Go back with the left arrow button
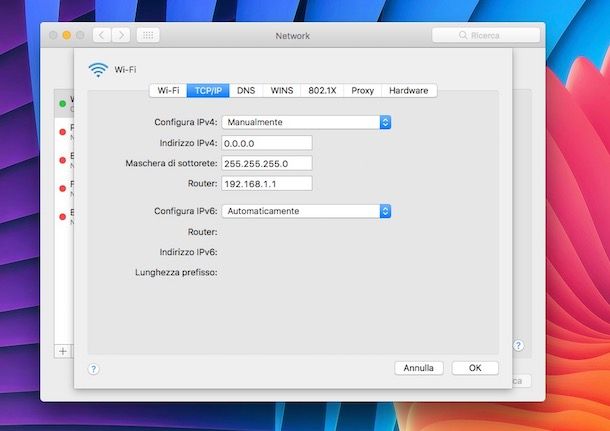This screenshot has height=431, width=610. pyautogui.click(x=102, y=35)
